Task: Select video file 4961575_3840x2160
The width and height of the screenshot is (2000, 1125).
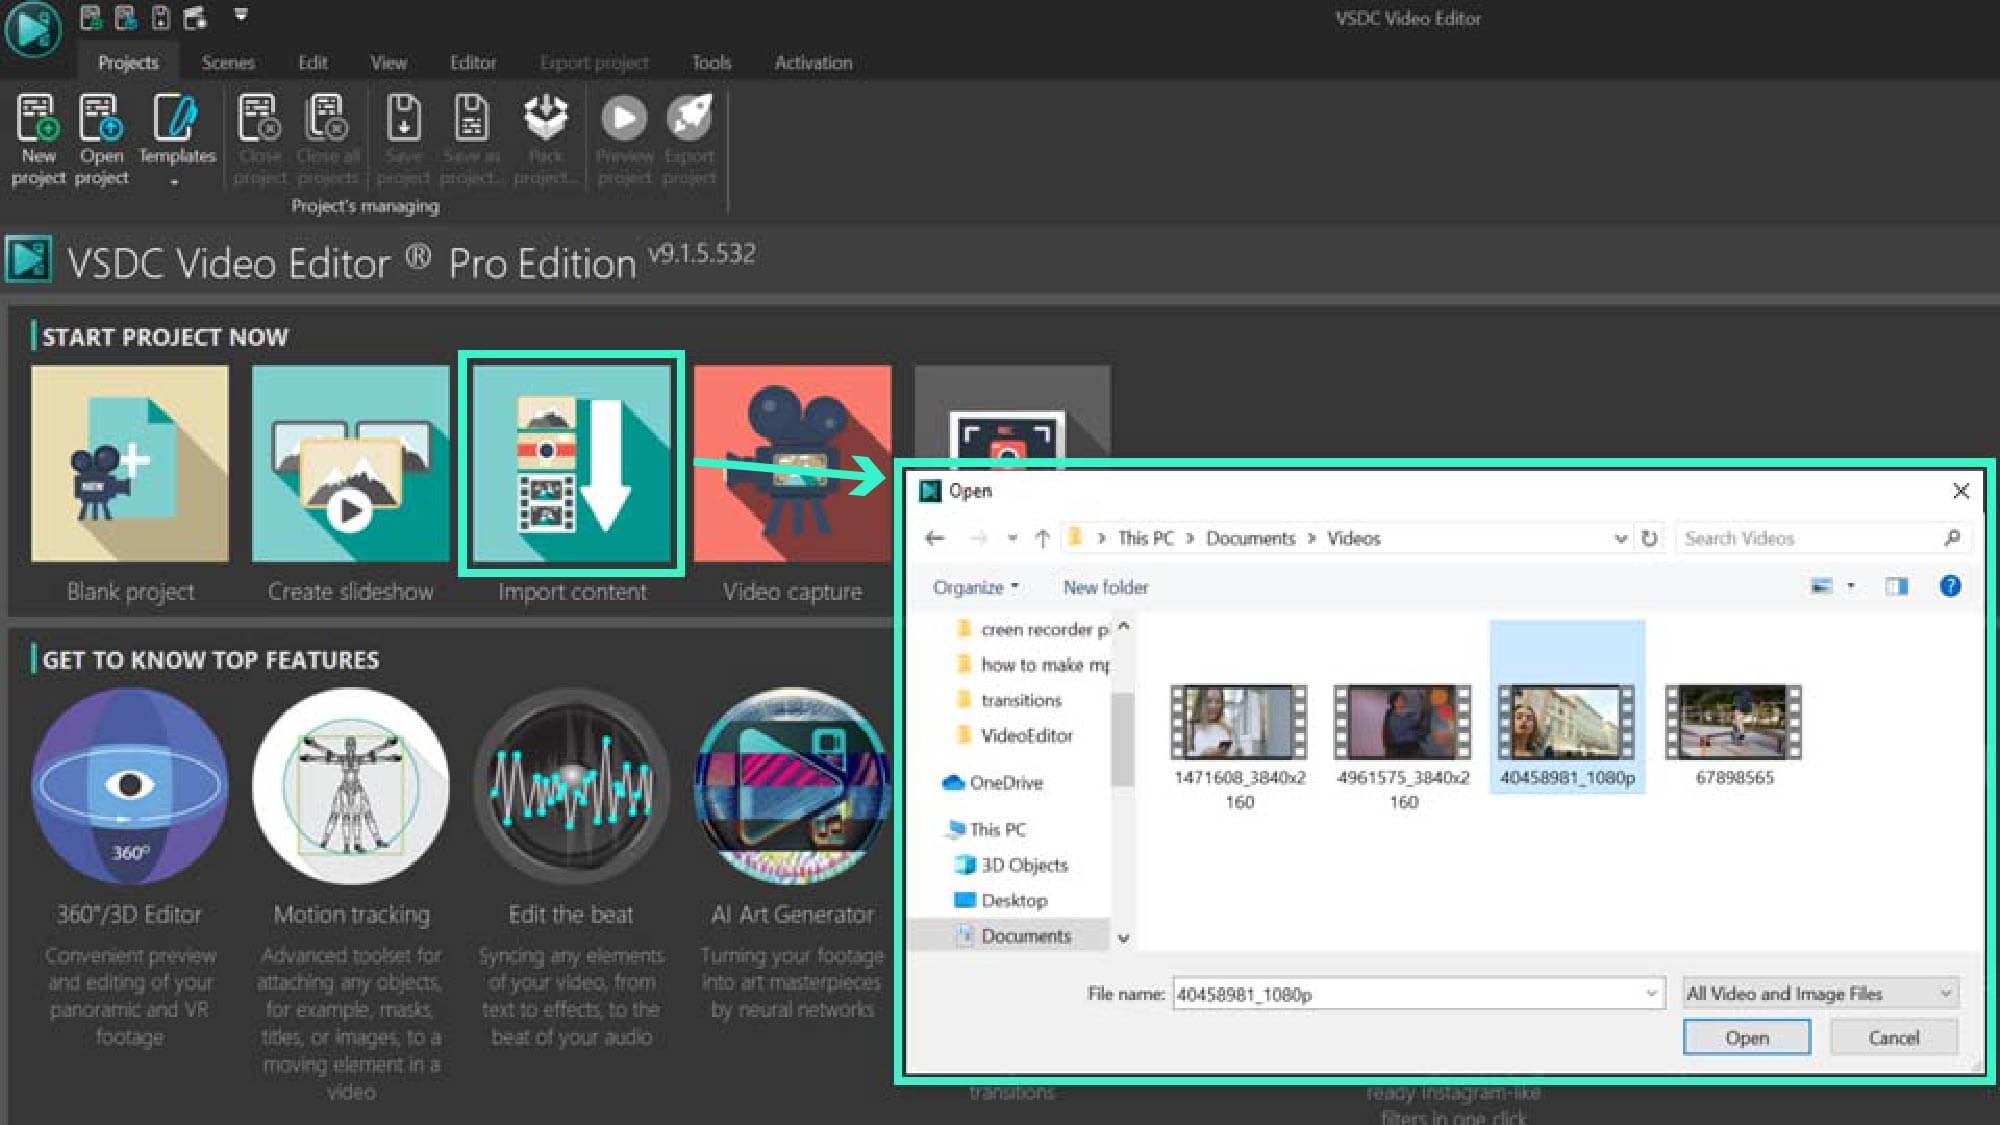Action: click(x=1403, y=748)
